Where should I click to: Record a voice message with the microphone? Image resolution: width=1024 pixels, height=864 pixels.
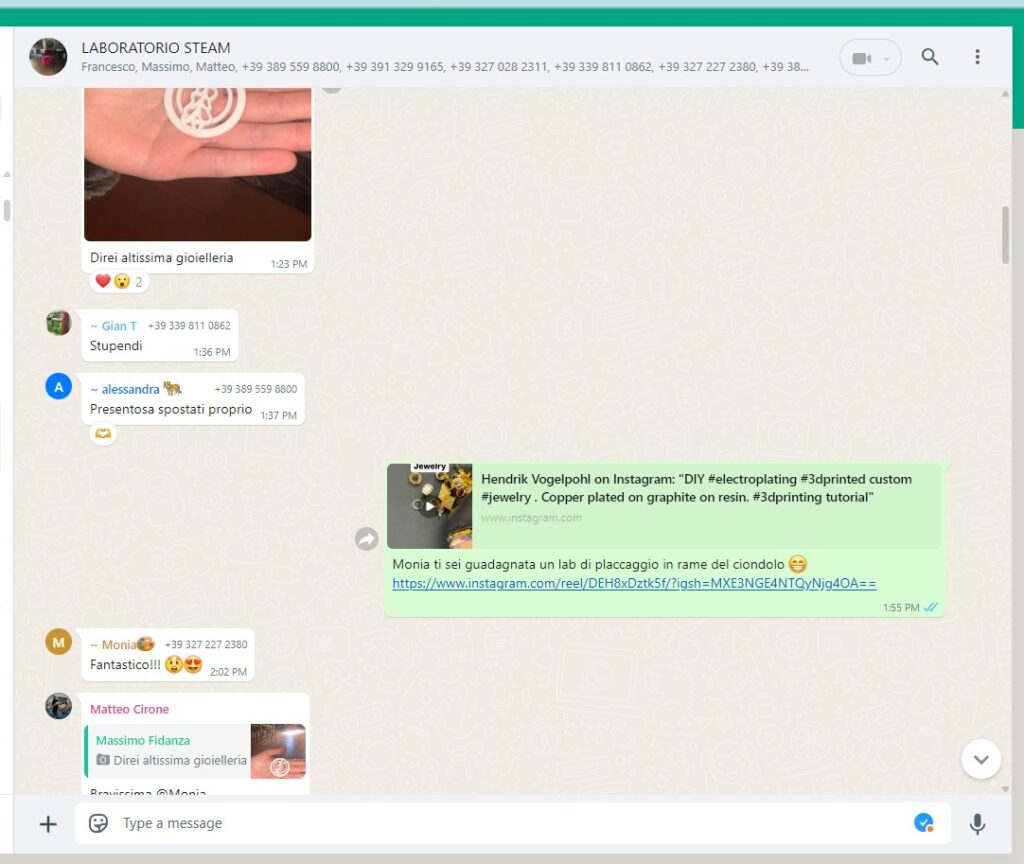click(977, 824)
